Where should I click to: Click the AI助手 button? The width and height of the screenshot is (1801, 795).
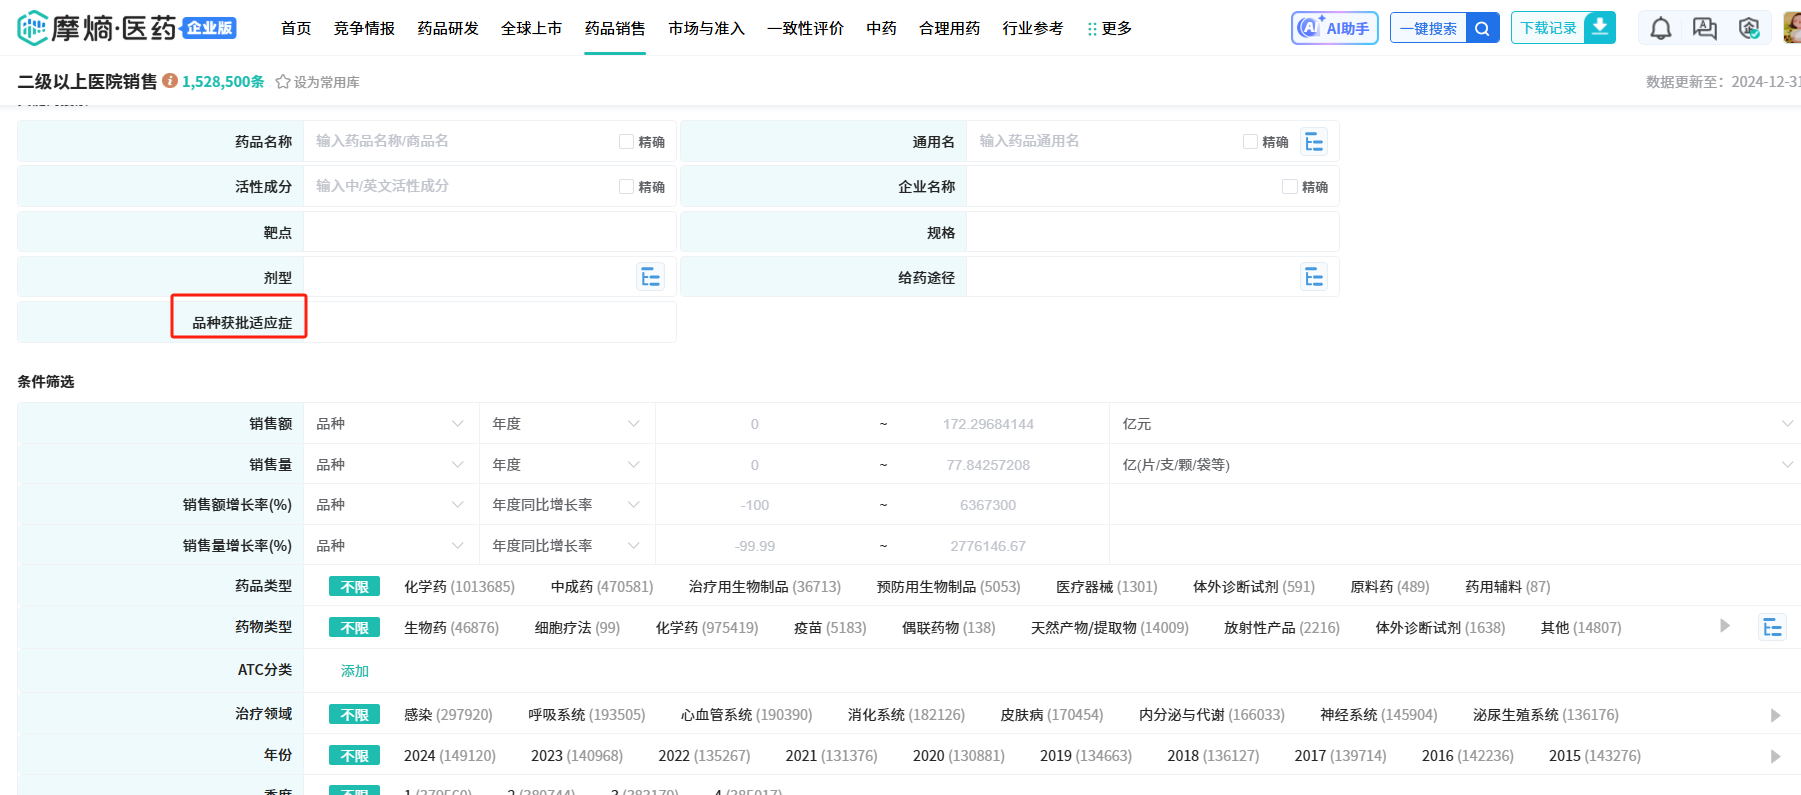pyautogui.click(x=1334, y=29)
